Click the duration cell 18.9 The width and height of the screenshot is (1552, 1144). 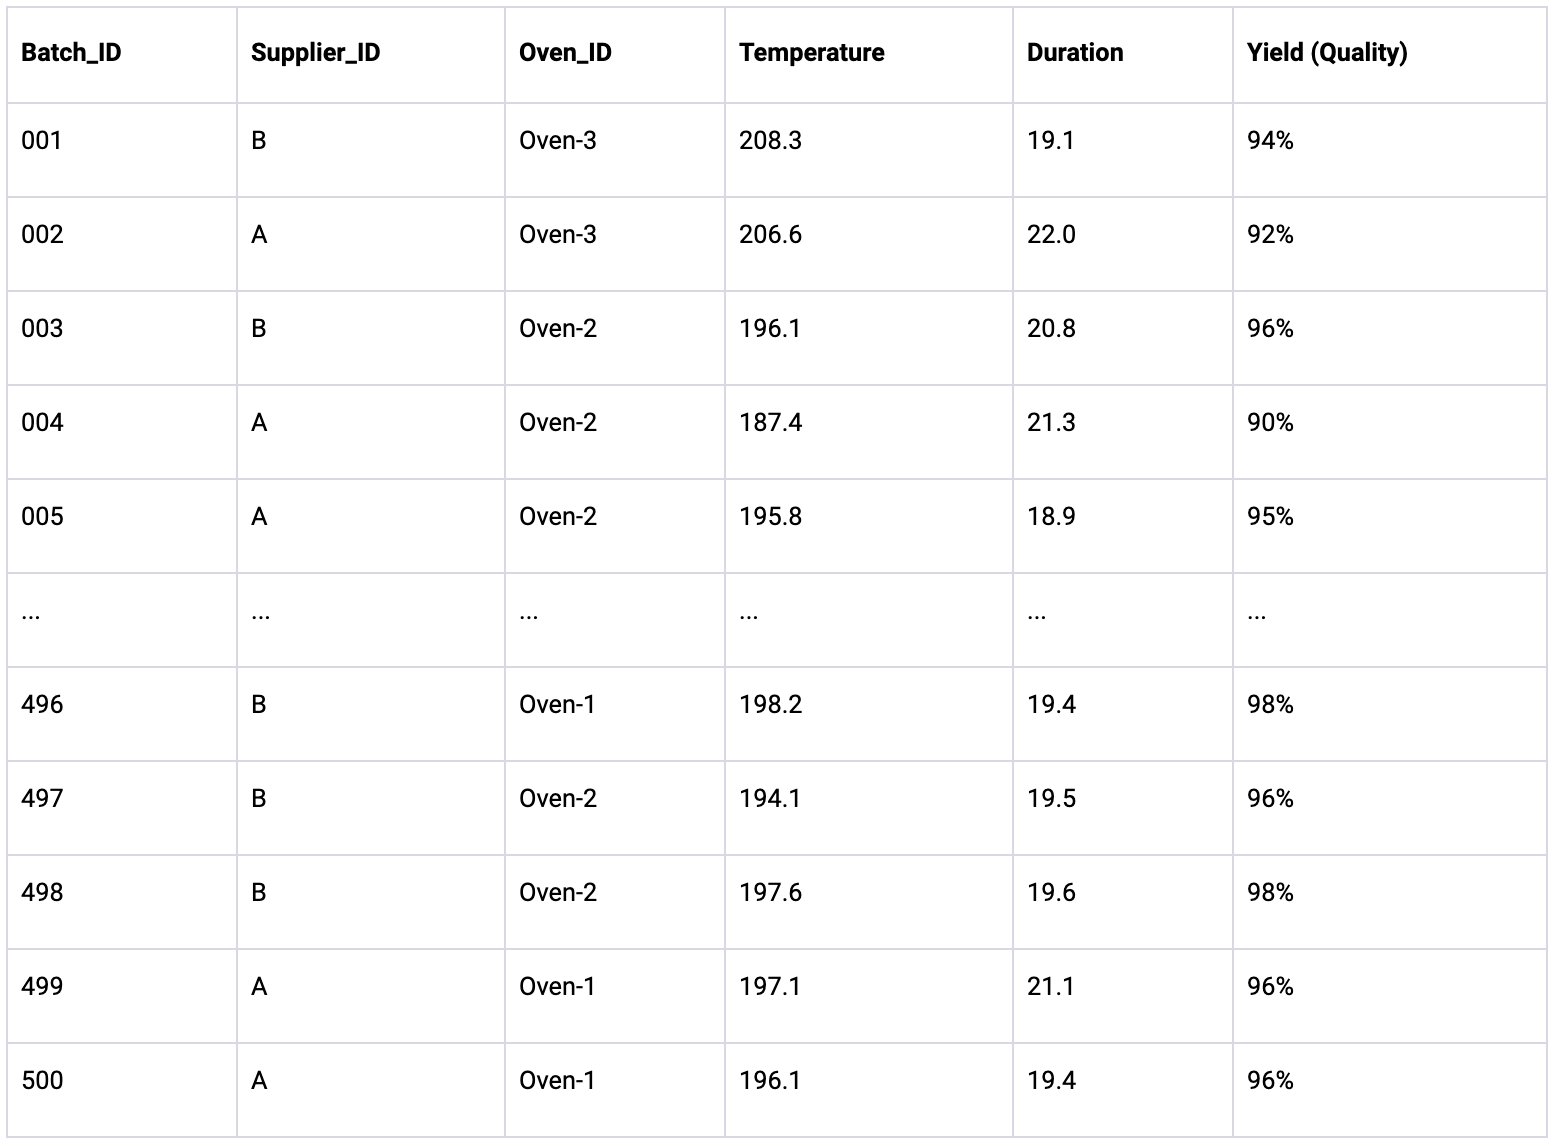[1051, 517]
